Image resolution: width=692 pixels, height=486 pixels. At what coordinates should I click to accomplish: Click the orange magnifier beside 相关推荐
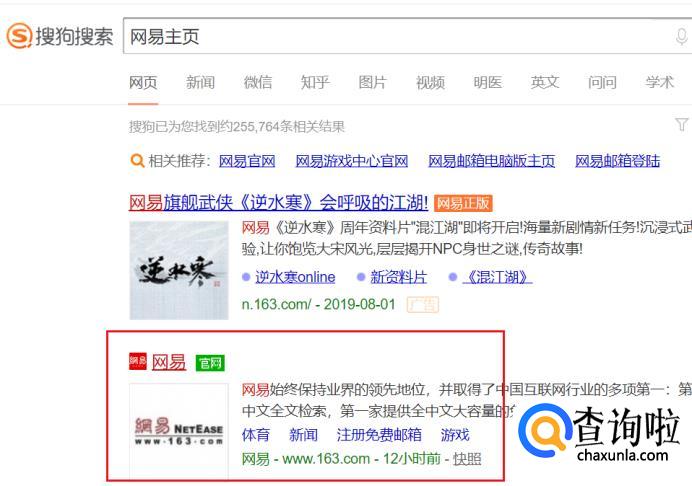pos(137,161)
